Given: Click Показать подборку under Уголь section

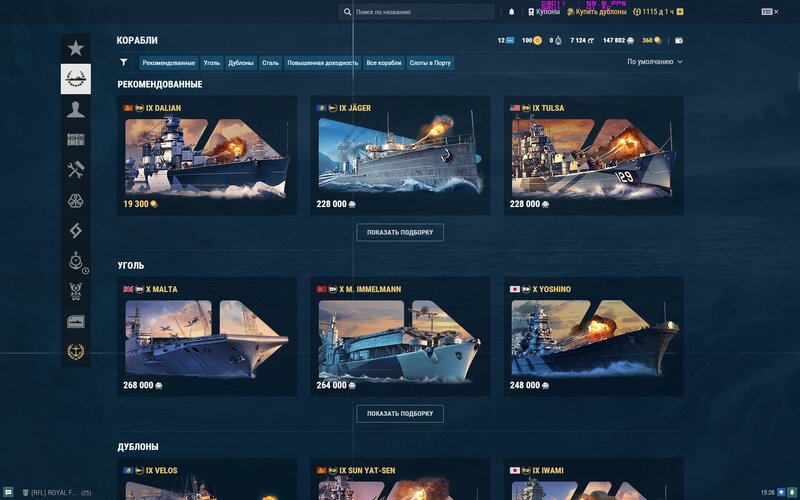Looking at the screenshot, I should point(400,414).
